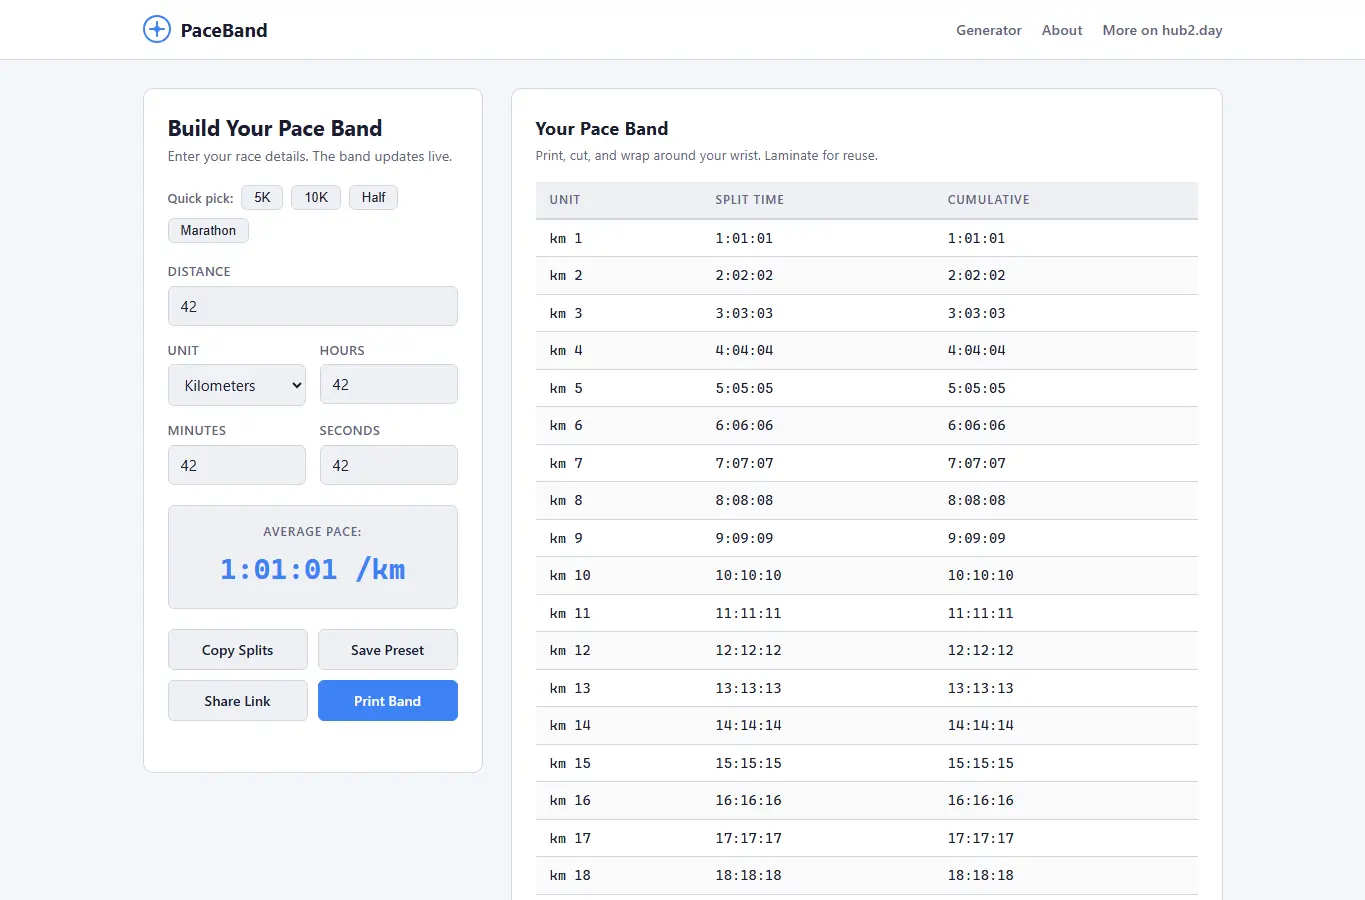Pick the 5K quick distance
The height and width of the screenshot is (900, 1365).
pos(262,197)
